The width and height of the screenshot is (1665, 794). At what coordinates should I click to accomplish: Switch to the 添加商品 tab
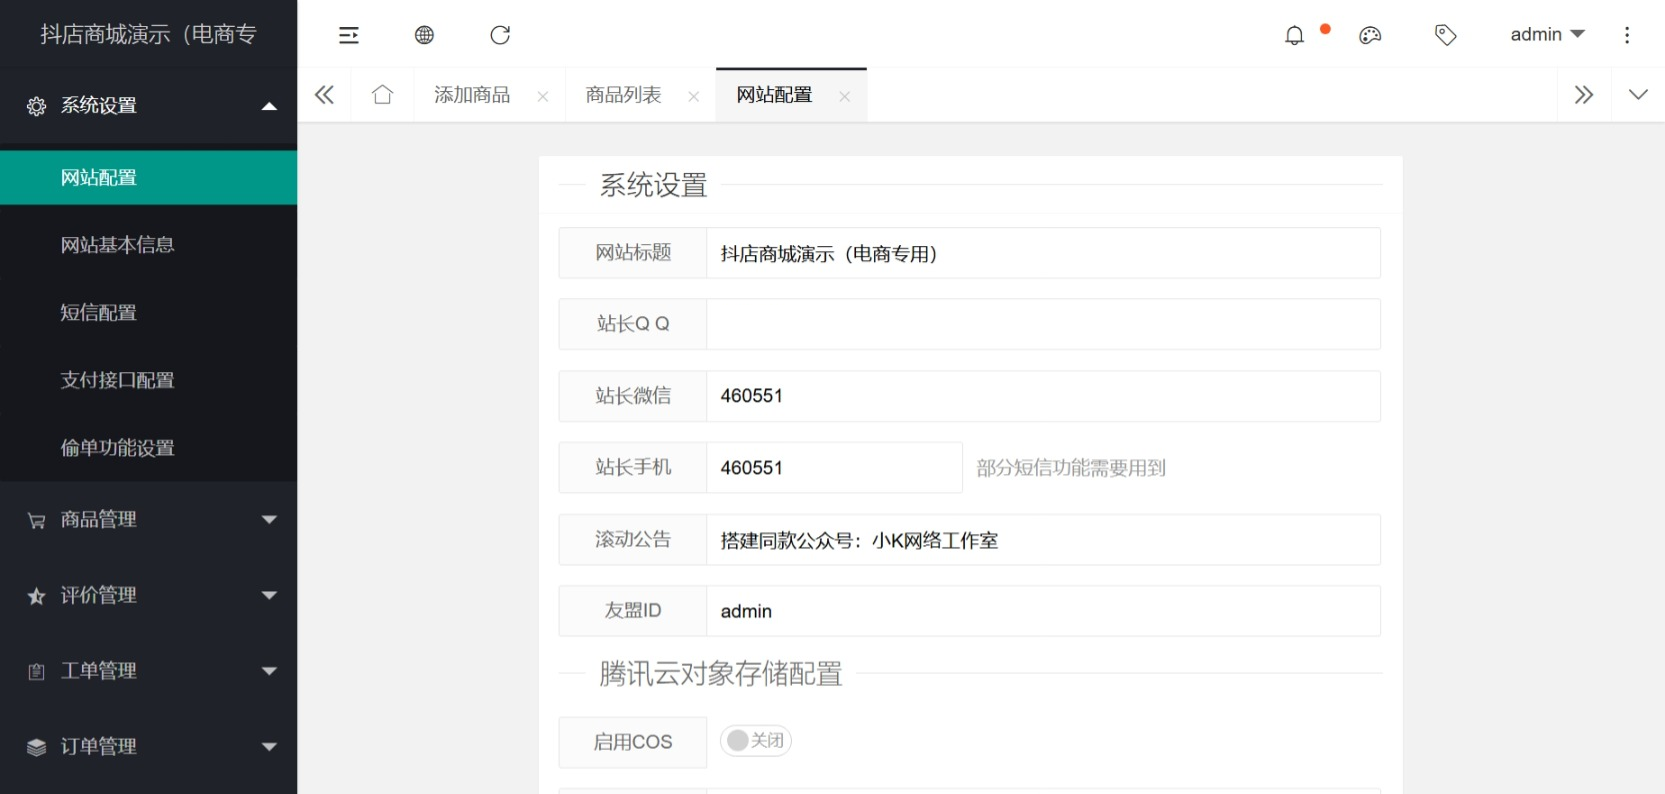pyautogui.click(x=472, y=95)
